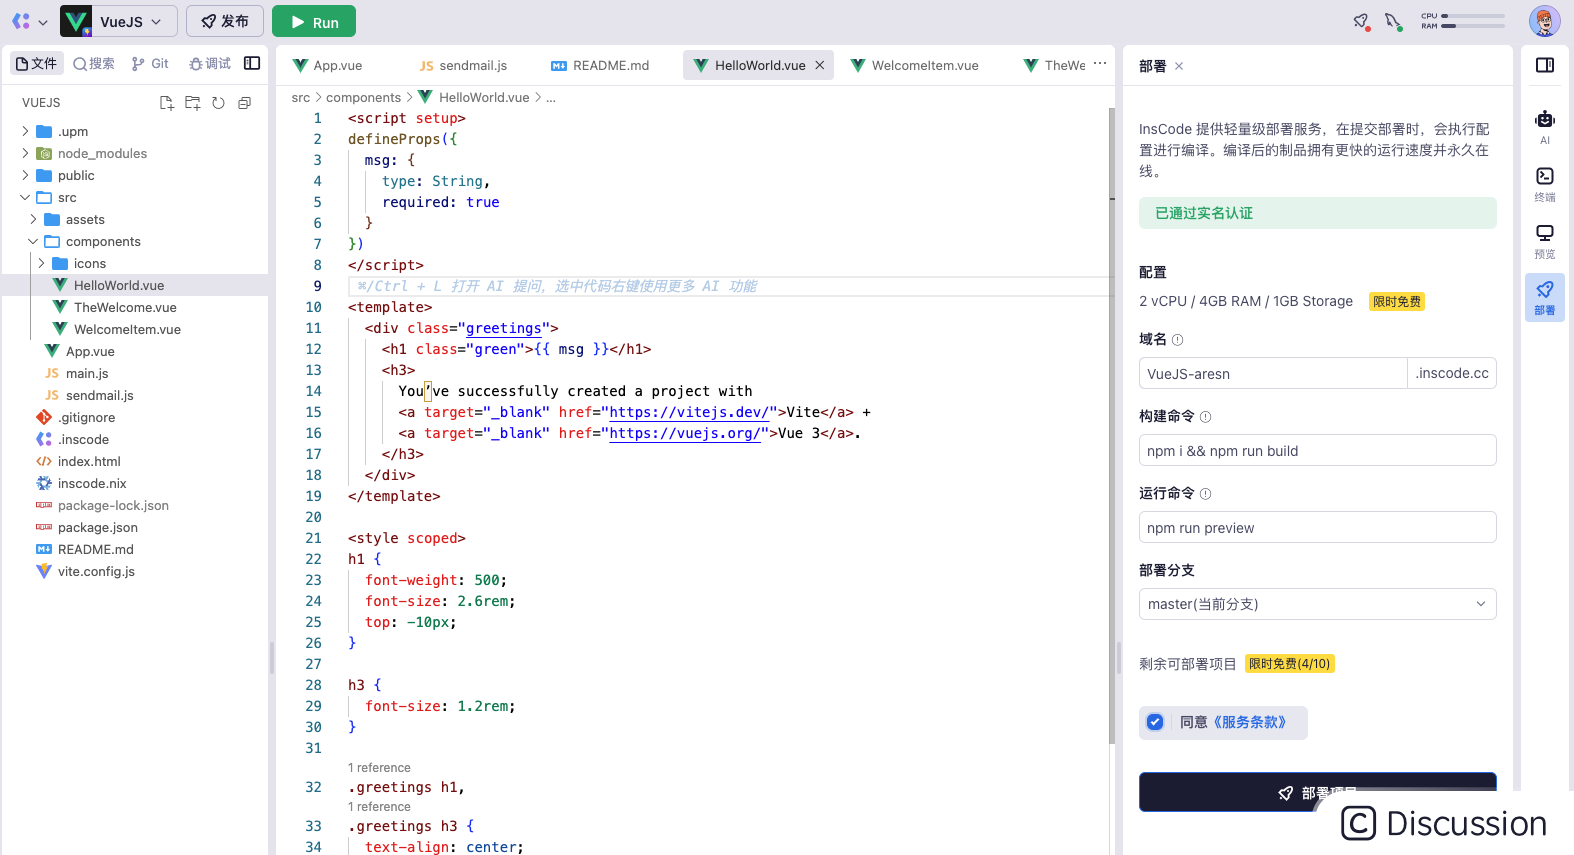The width and height of the screenshot is (1574, 855).
Task: Open the VueJS project dropdown
Action: pyautogui.click(x=118, y=21)
